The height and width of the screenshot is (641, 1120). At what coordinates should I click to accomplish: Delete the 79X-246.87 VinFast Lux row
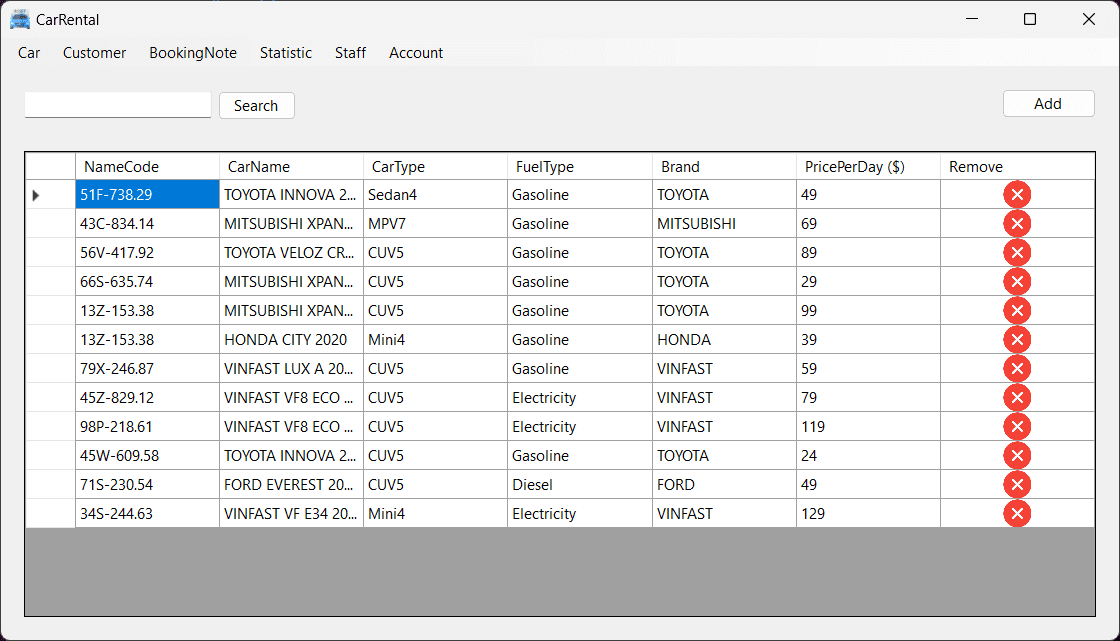[x=1017, y=369]
